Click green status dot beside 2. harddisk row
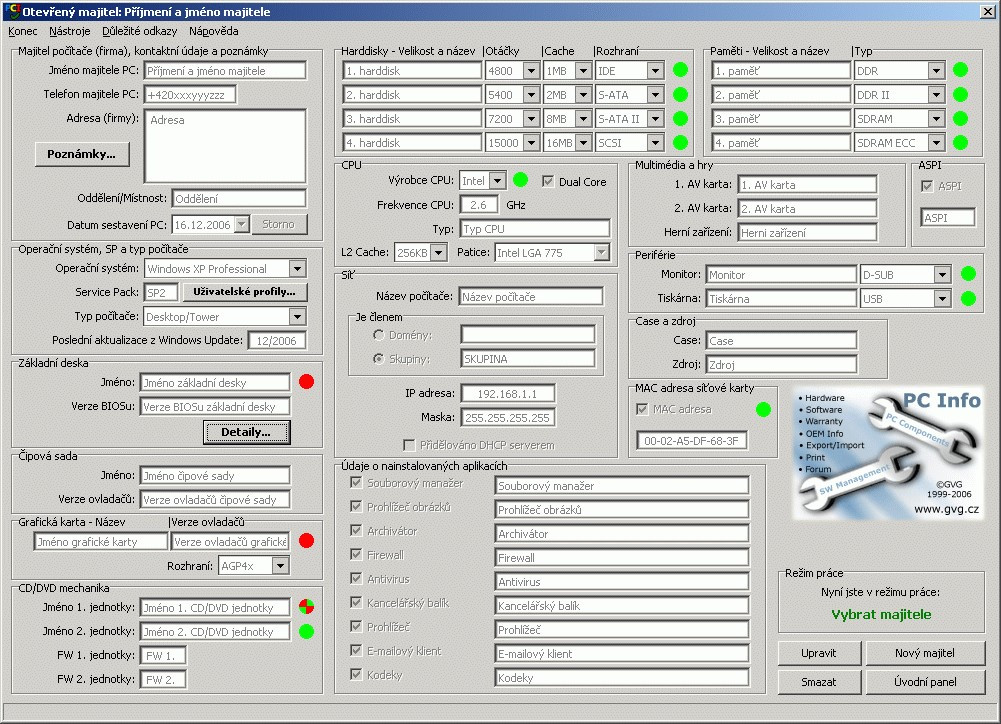 coord(681,94)
